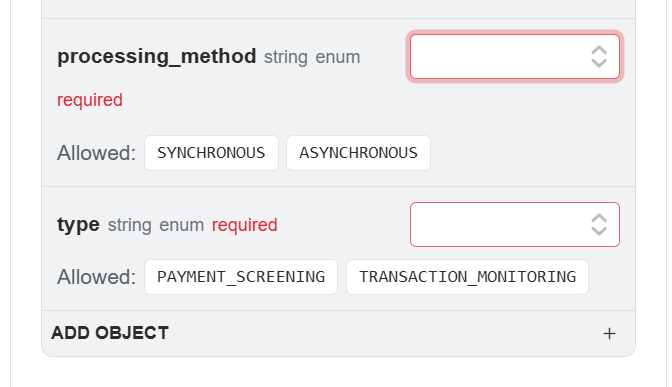The image size is (672, 387).
Task: Select the SYNCHRONOUS allowed value chip
Action: [211, 153]
